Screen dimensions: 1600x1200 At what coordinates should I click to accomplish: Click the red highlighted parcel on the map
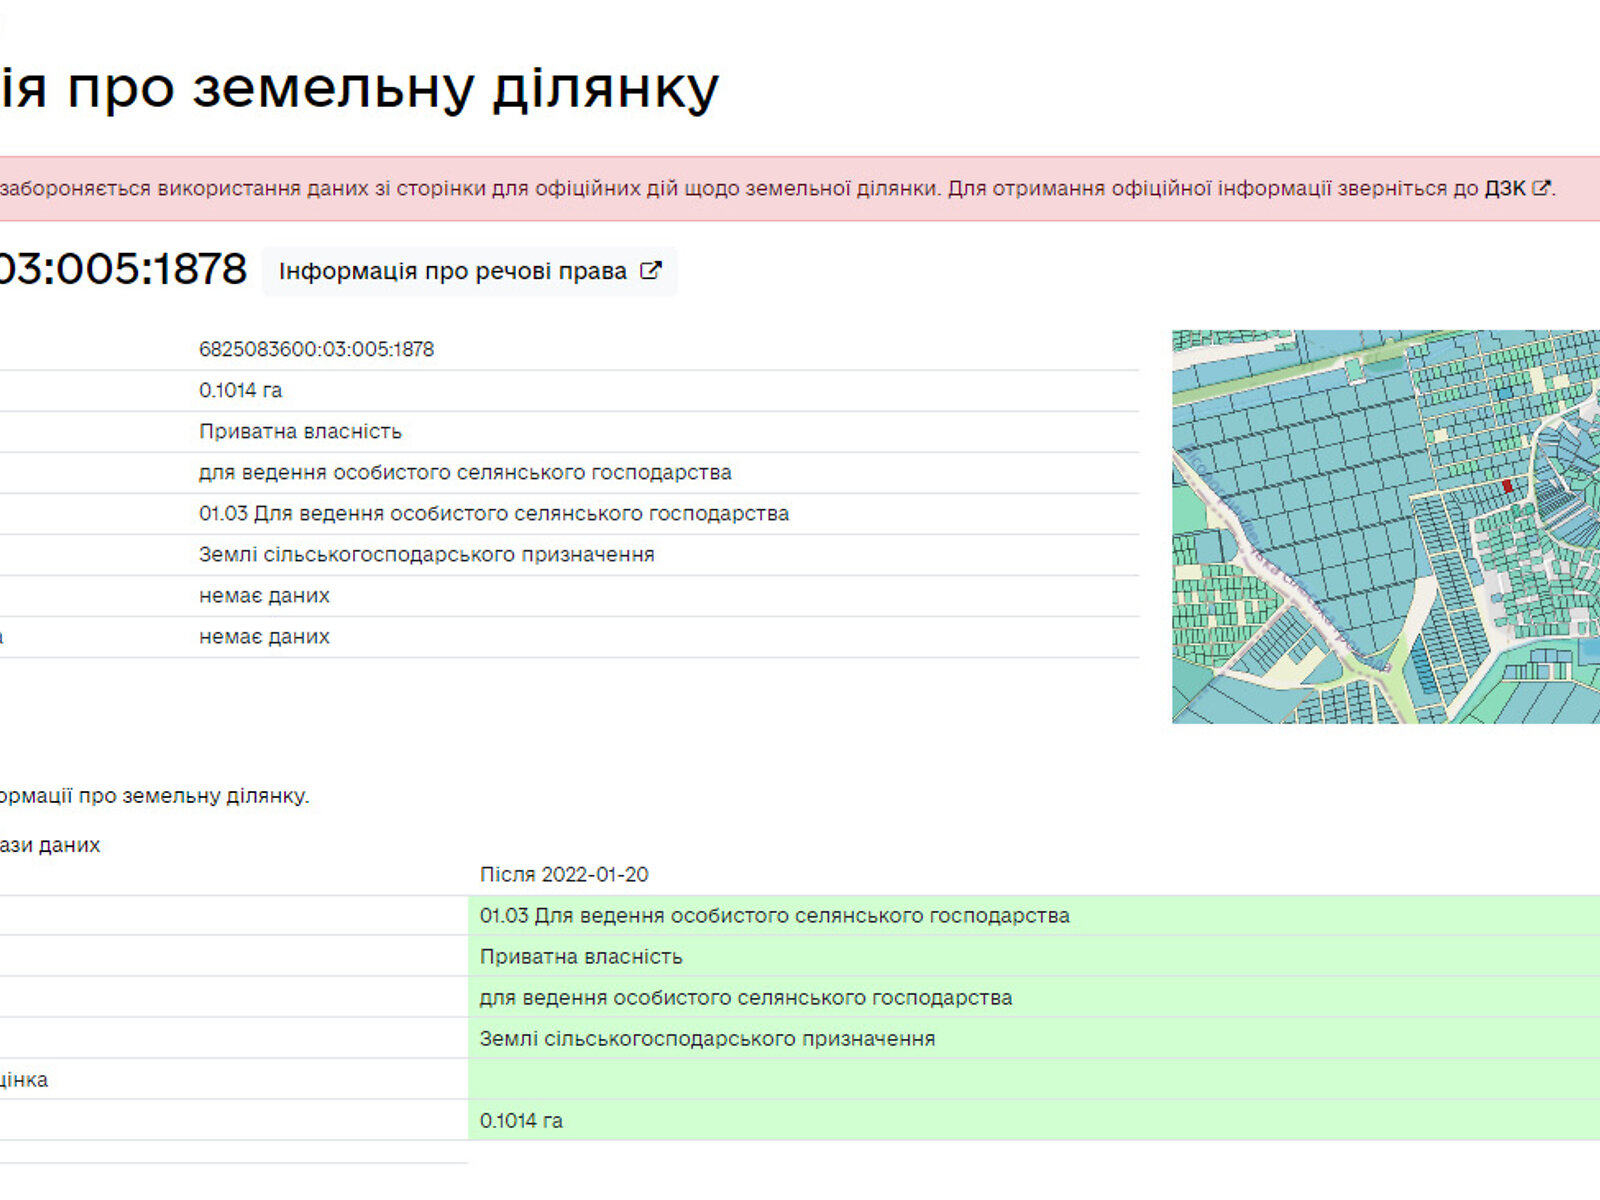pyautogui.click(x=1508, y=486)
